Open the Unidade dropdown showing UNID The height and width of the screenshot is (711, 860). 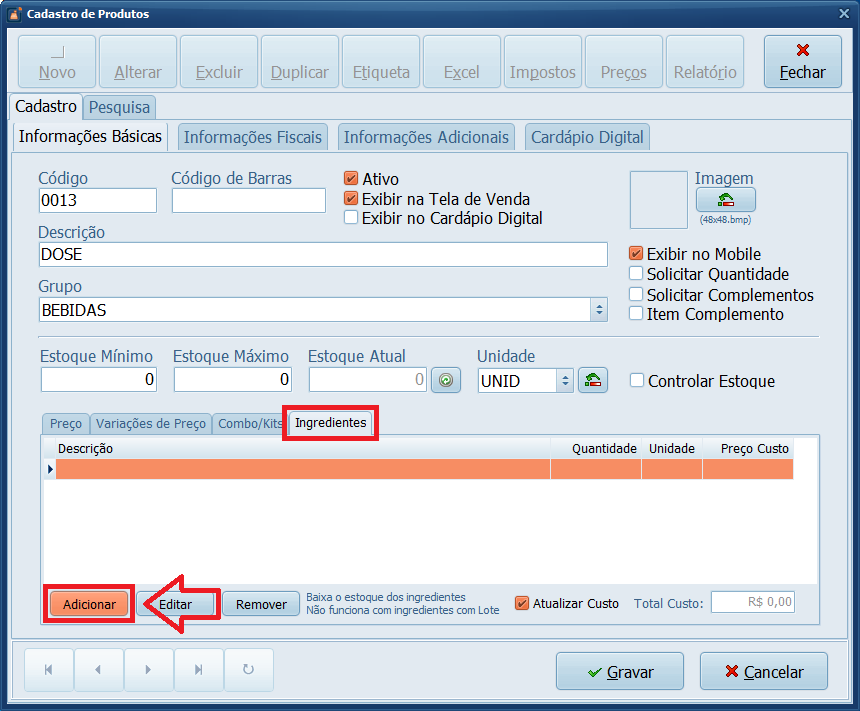[x=564, y=380]
